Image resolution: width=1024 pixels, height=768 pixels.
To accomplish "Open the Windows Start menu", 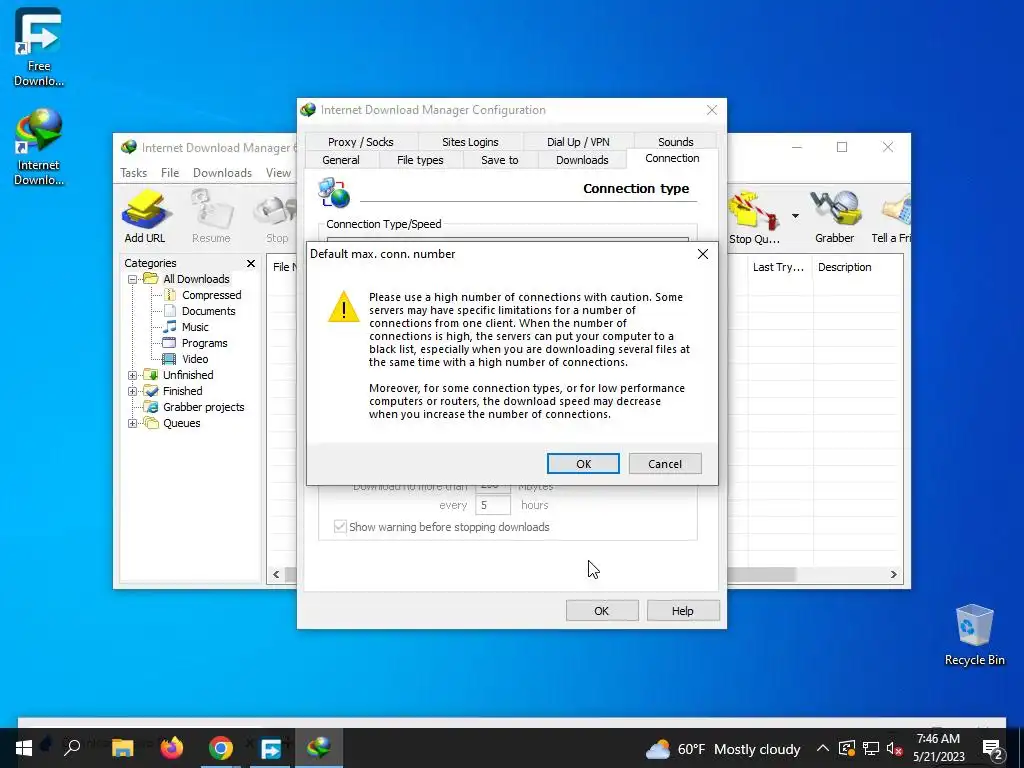I will click(24, 748).
